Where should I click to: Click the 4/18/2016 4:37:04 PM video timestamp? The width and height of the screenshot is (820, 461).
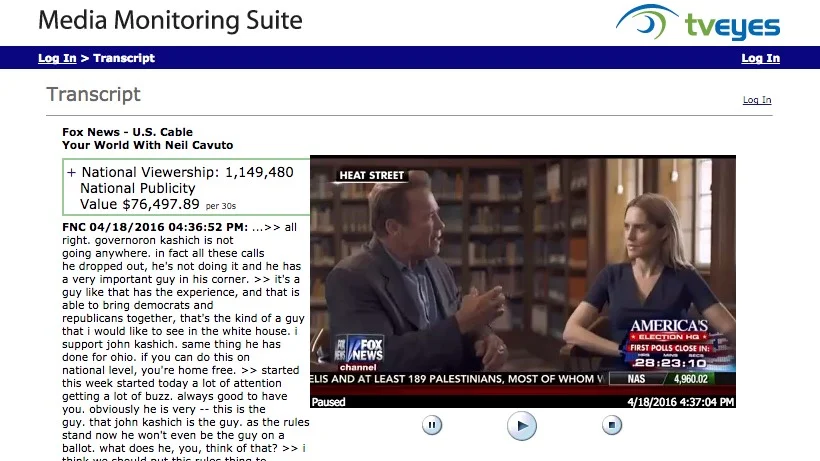pos(681,402)
